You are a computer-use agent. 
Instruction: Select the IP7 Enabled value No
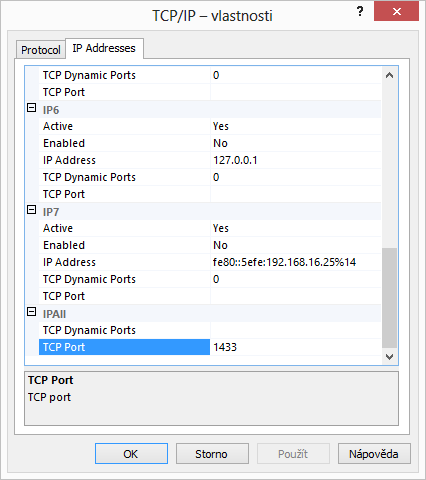[x=295, y=245]
